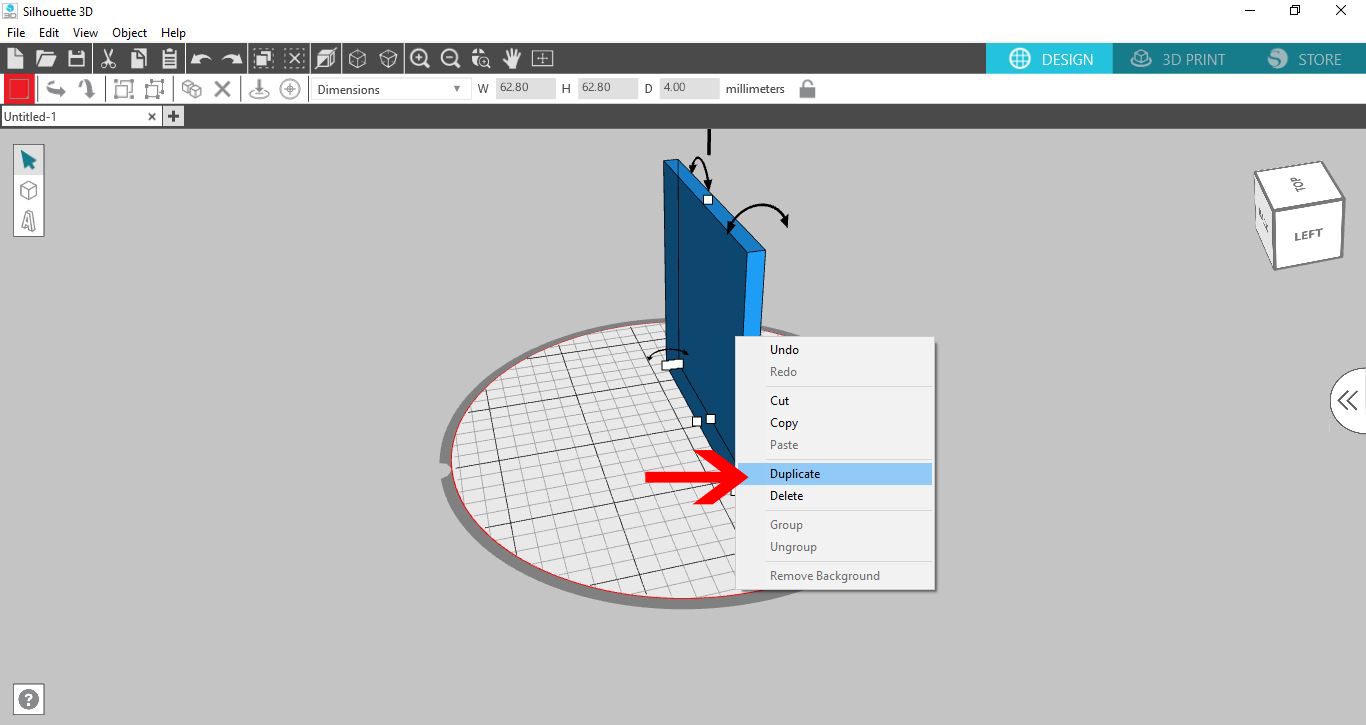The height and width of the screenshot is (725, 1366).
Task: Open the STORE tab
Action: click(x=1304, y=59)
